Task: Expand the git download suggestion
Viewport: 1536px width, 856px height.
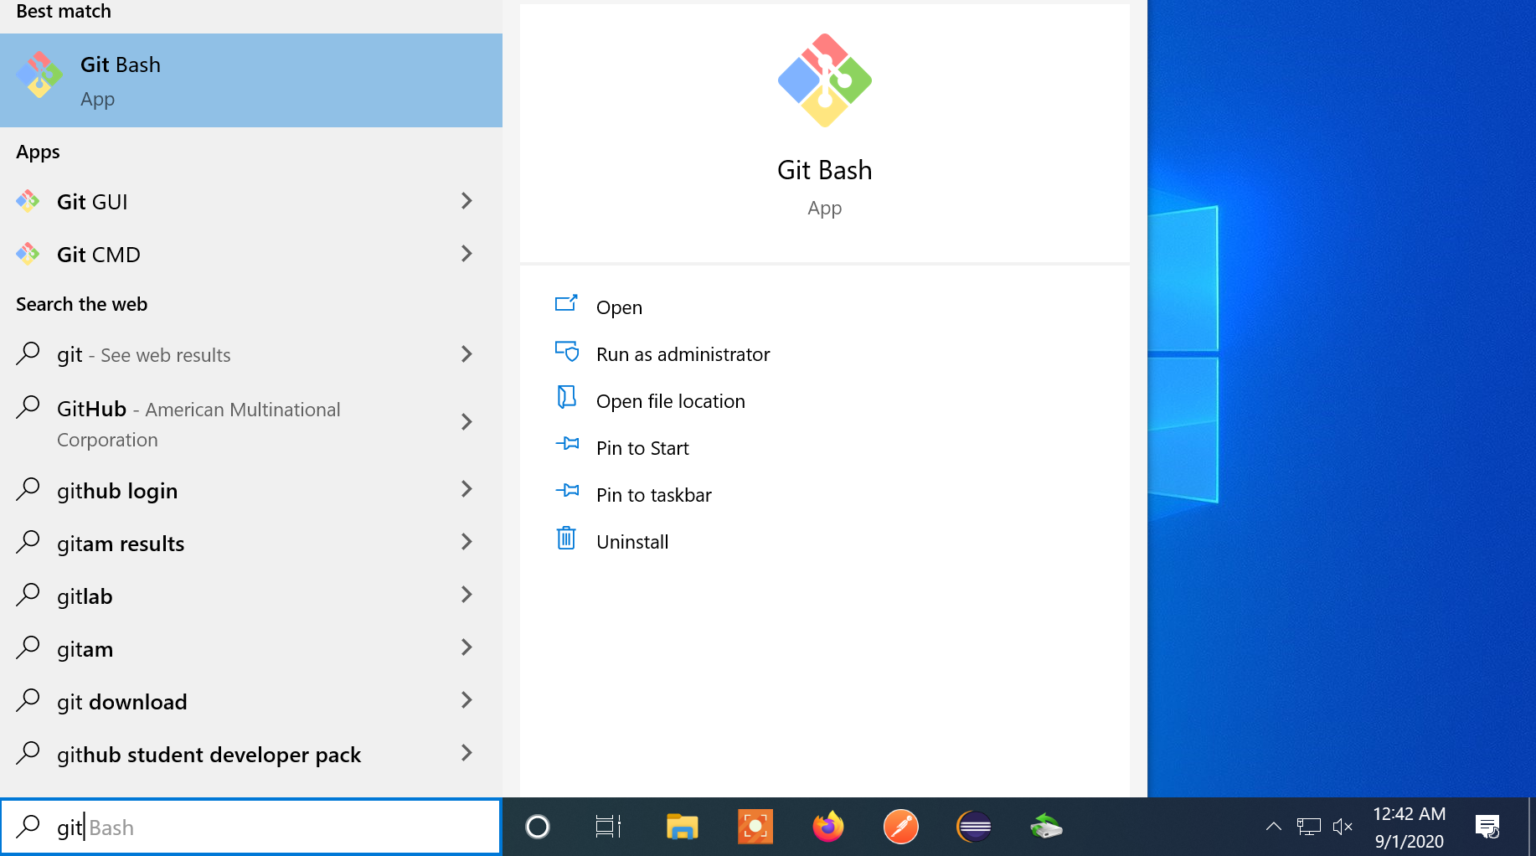Action: point(466,701)
